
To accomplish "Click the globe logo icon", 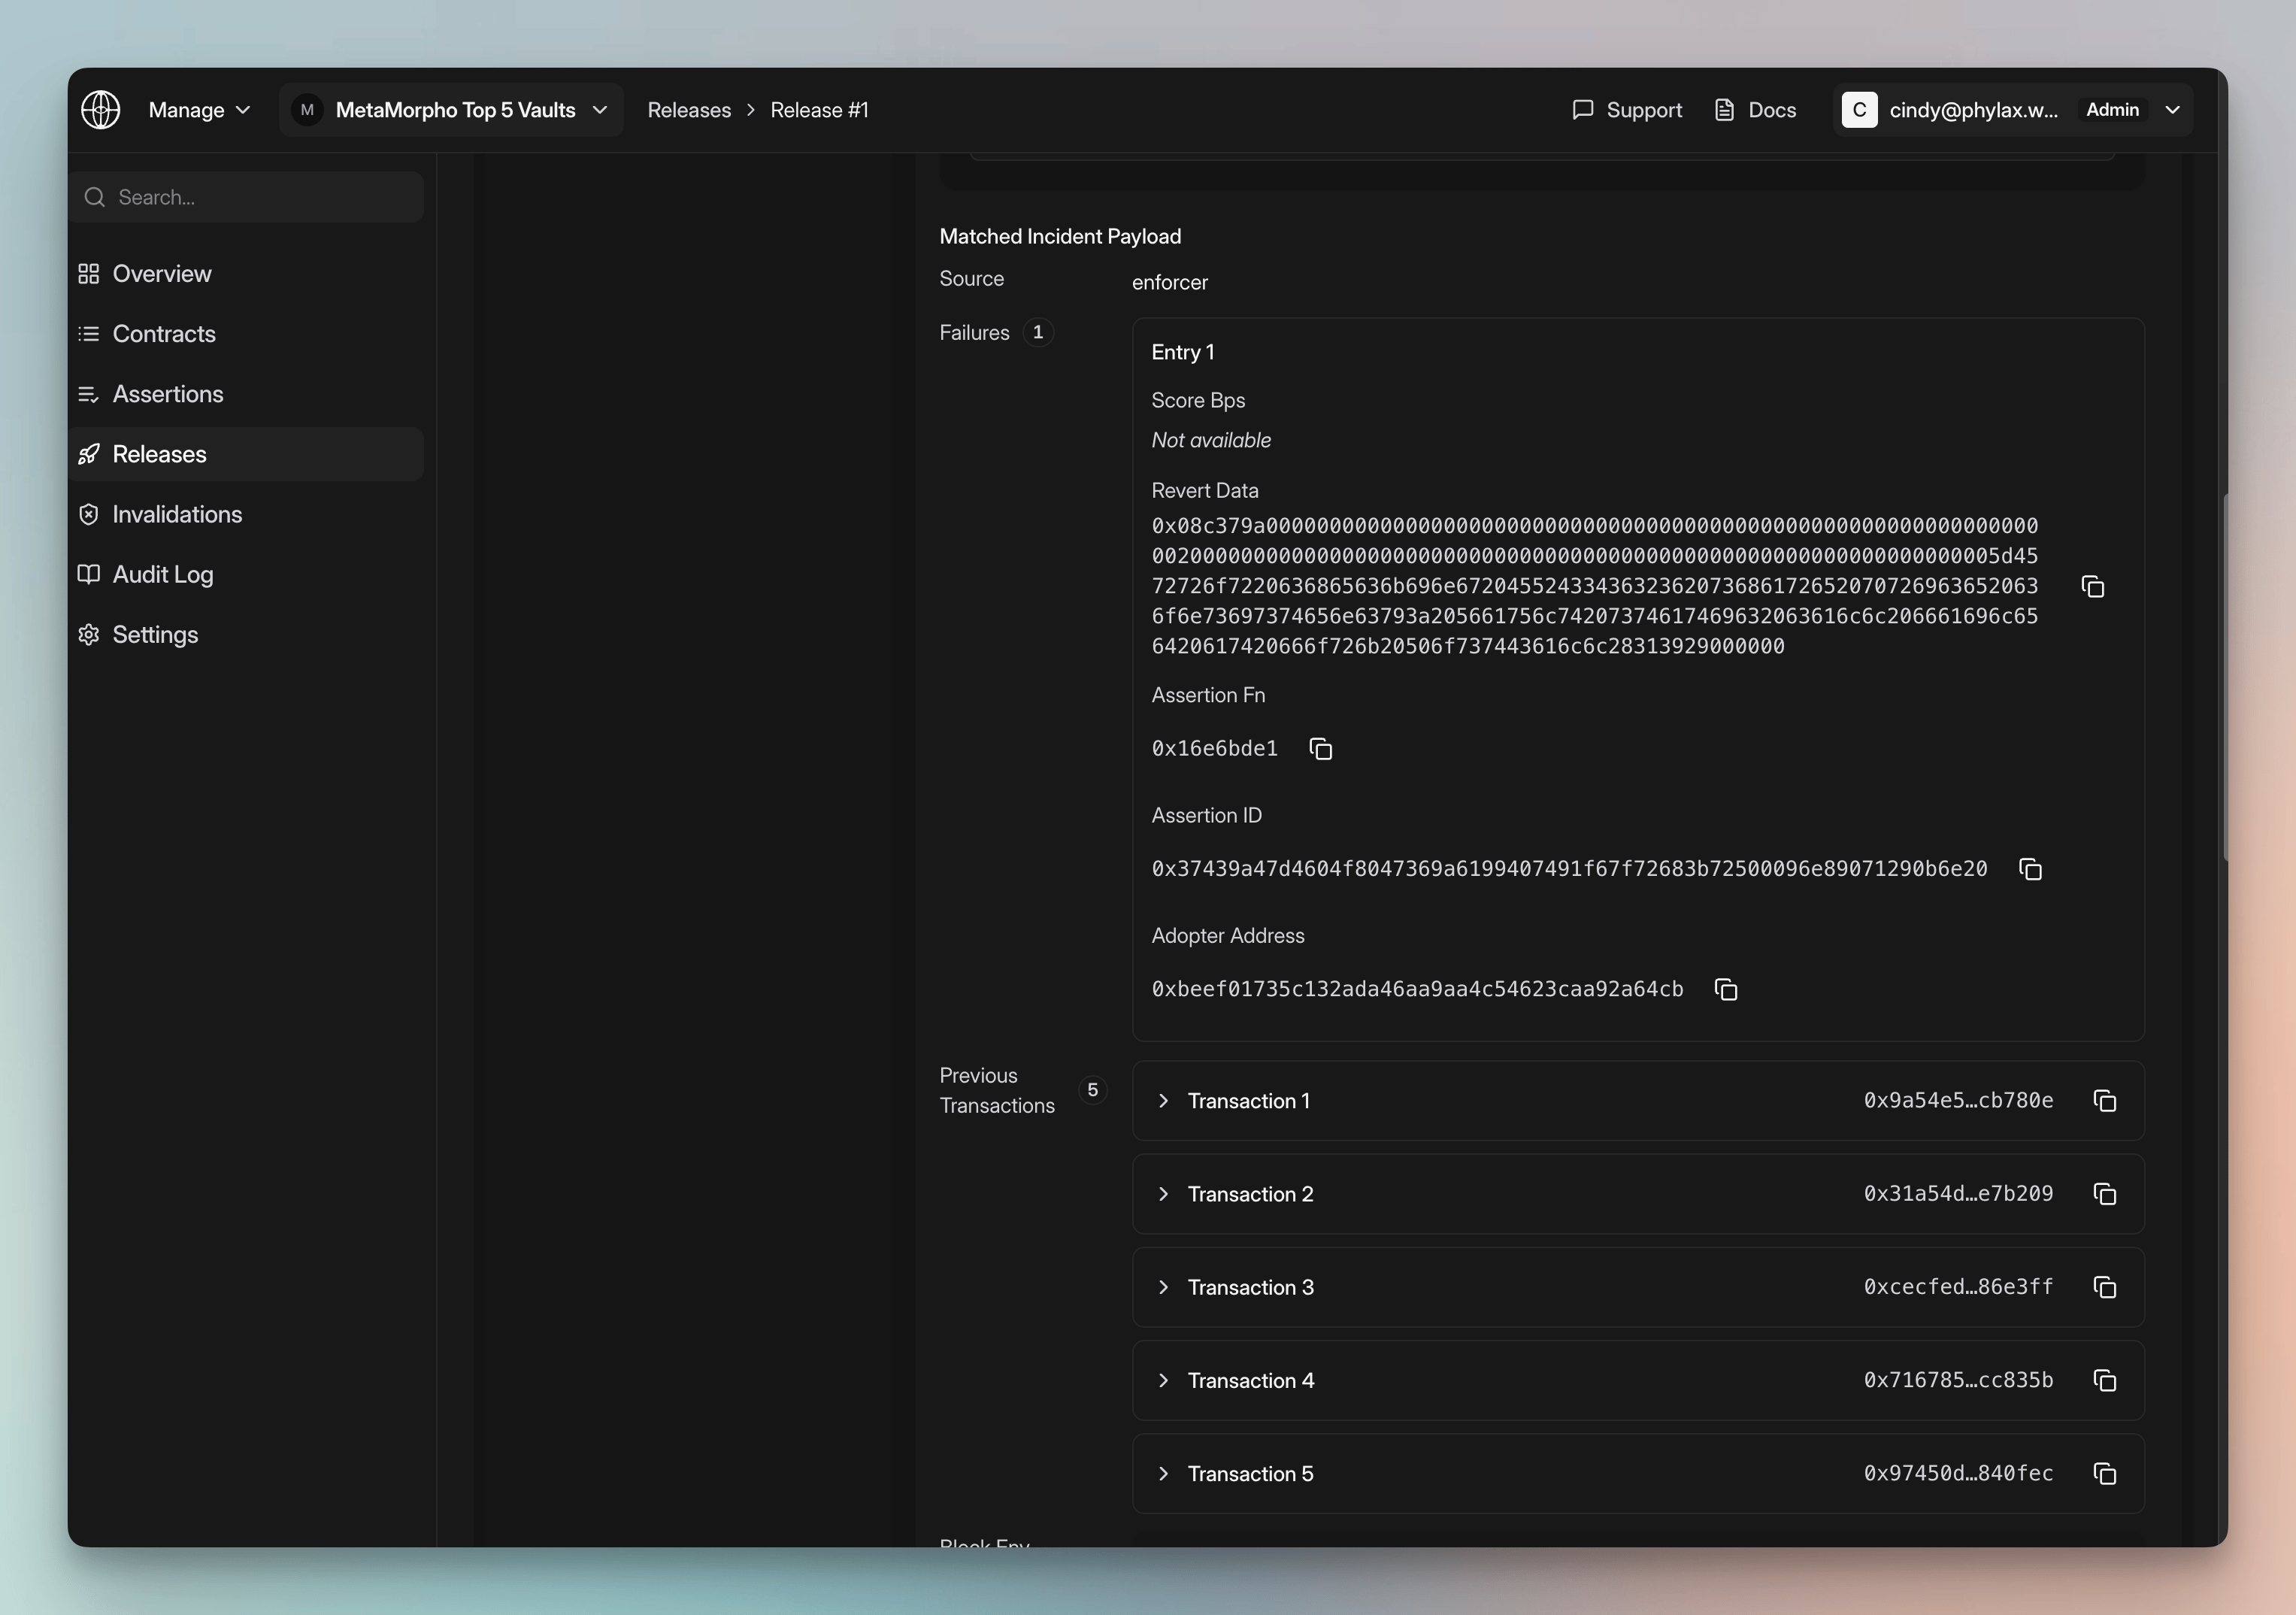I will click(100, 110).
